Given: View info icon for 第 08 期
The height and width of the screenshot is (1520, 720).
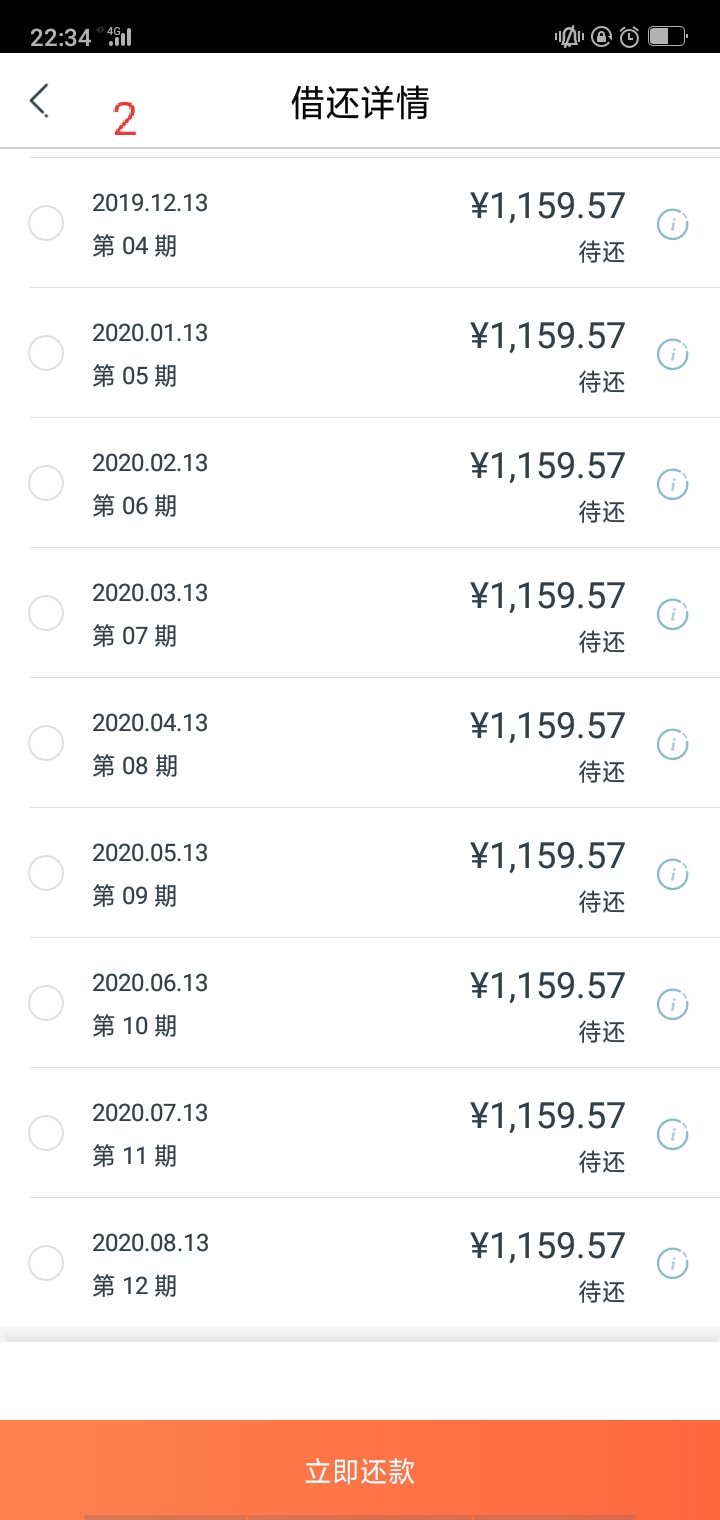Looking at the screenshot, I should point(672,745).
